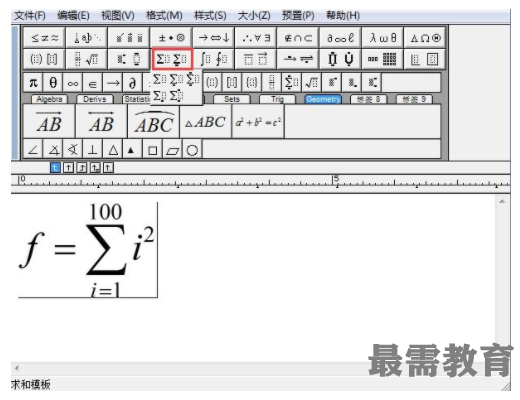The width and height of the screenshot is (520, 400).
Task: Open the labeled arrow templates palette
Action: (298, 59)
